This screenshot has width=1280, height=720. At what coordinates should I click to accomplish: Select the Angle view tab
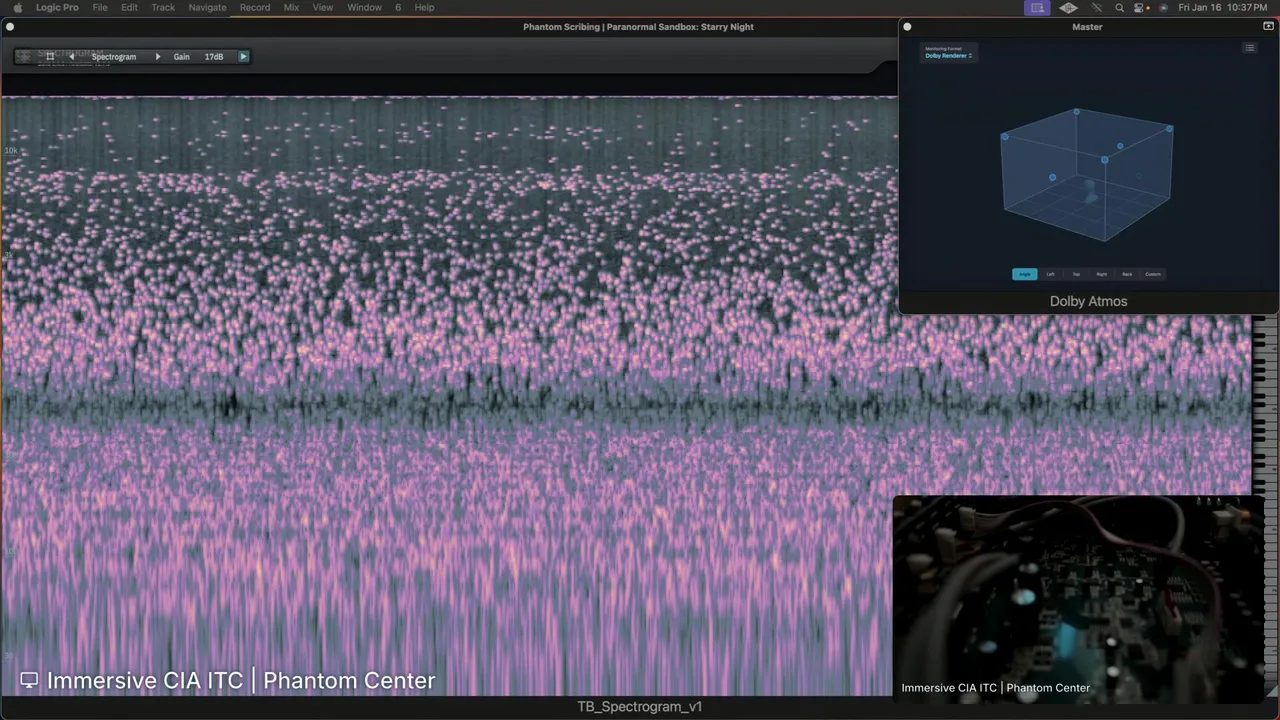pos(1024,274)
